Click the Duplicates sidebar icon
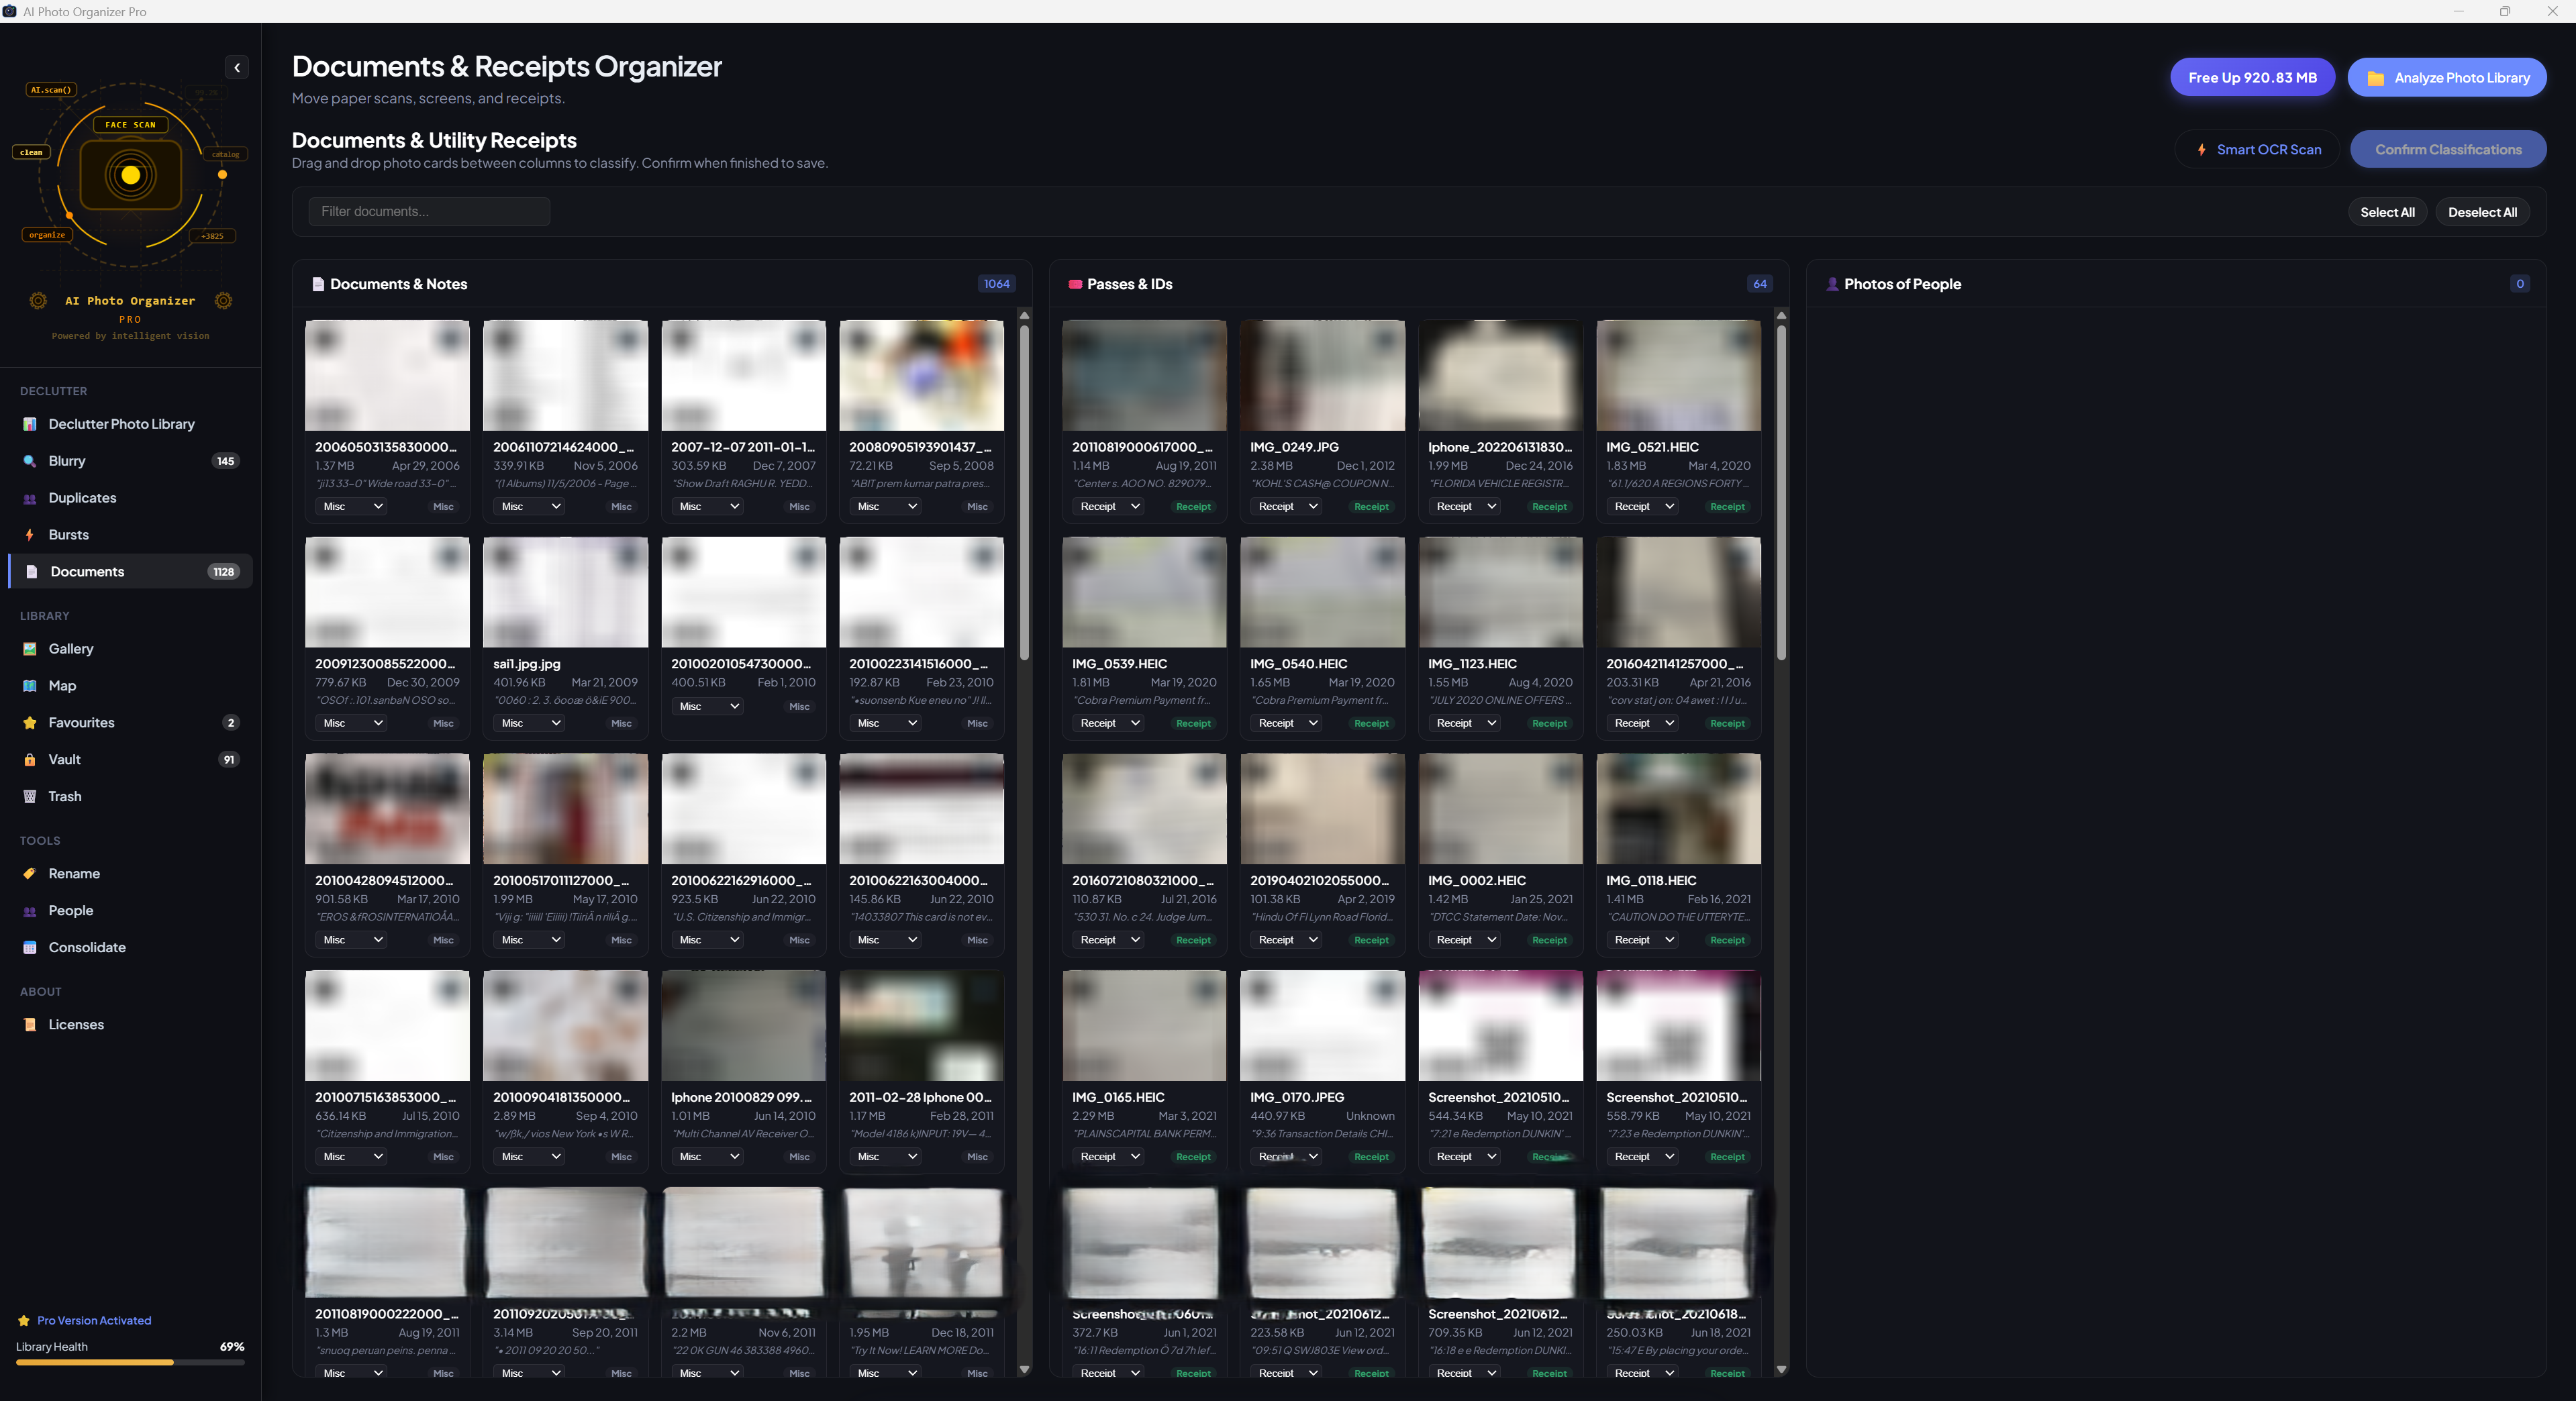The width and height of the screenshot is (2576, 1401). tap(30, 498)
